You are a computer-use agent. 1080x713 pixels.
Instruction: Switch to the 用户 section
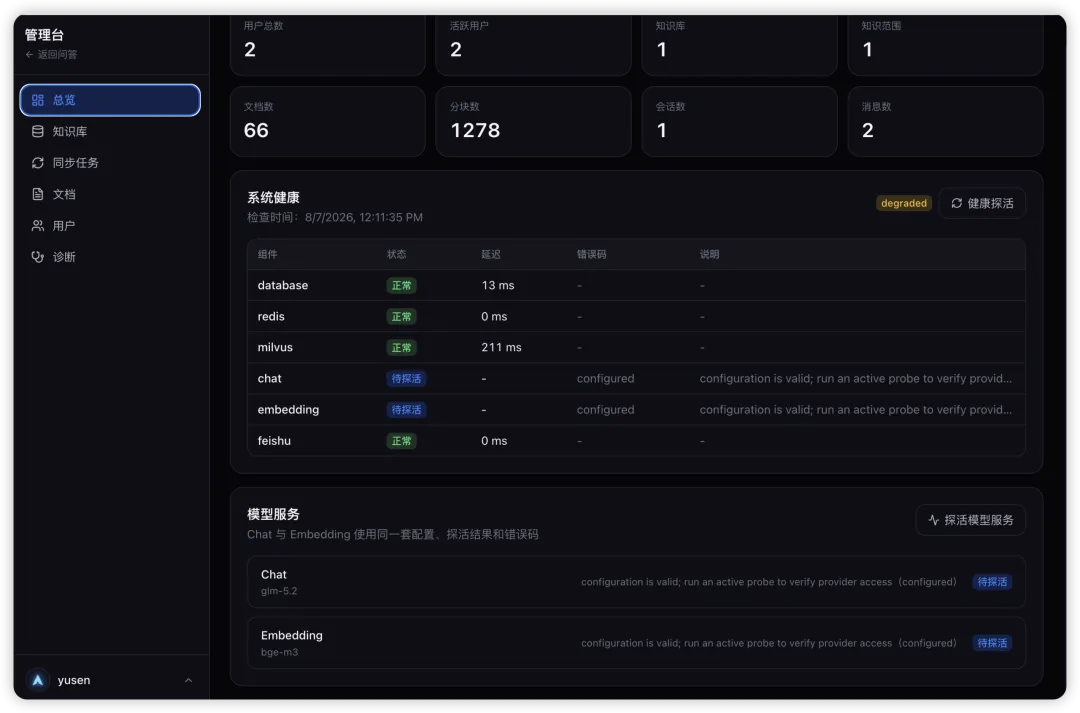click(110, 226)
